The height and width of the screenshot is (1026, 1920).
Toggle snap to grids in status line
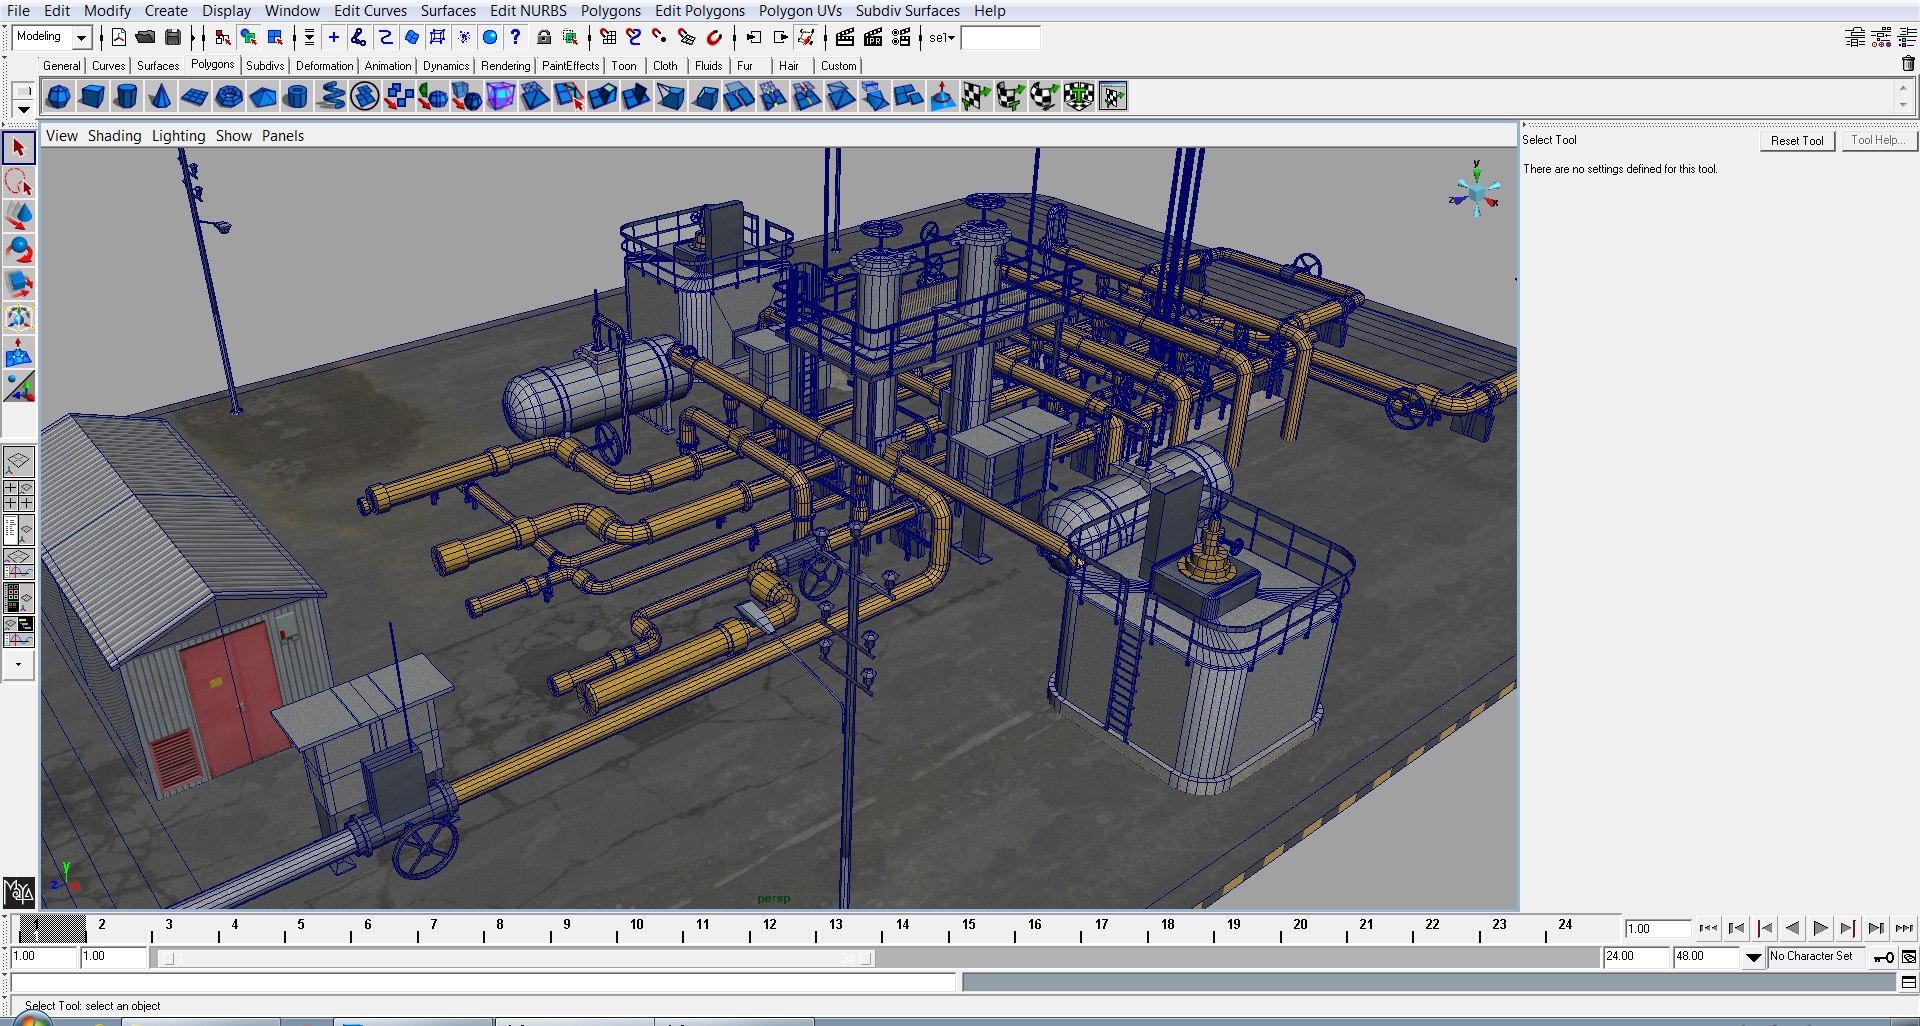click(608, 38)
